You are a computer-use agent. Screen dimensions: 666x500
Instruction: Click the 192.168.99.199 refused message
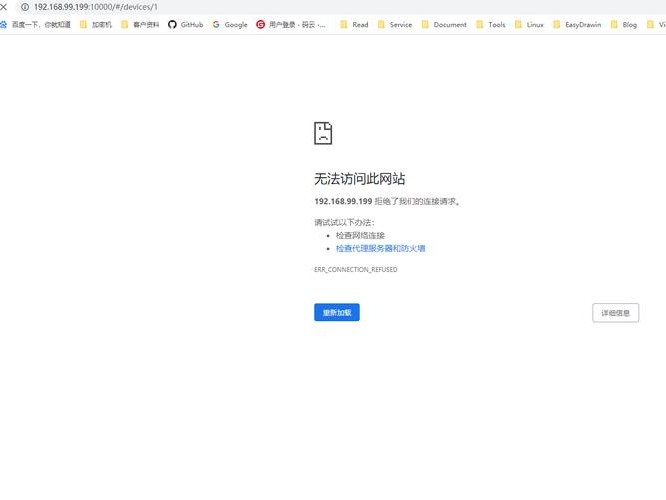pyautogui.click(x=387, y=201)
